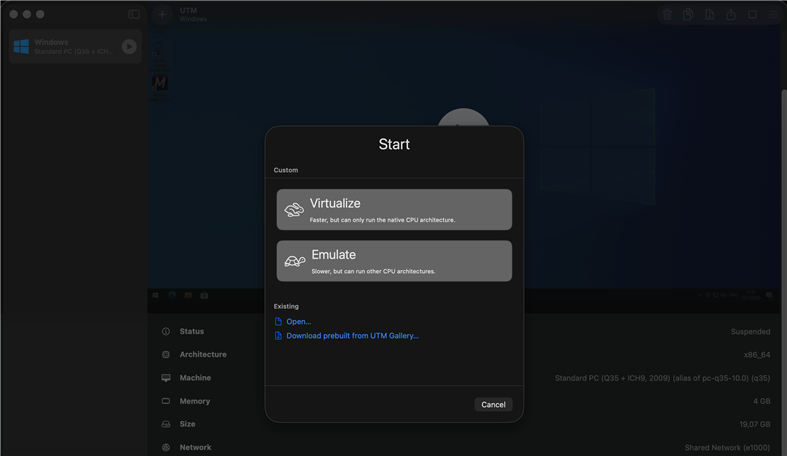The height and width of the screenshot is (456, 787).
Task: Click the Network globe icon
Action: click(x=166, y=447)
